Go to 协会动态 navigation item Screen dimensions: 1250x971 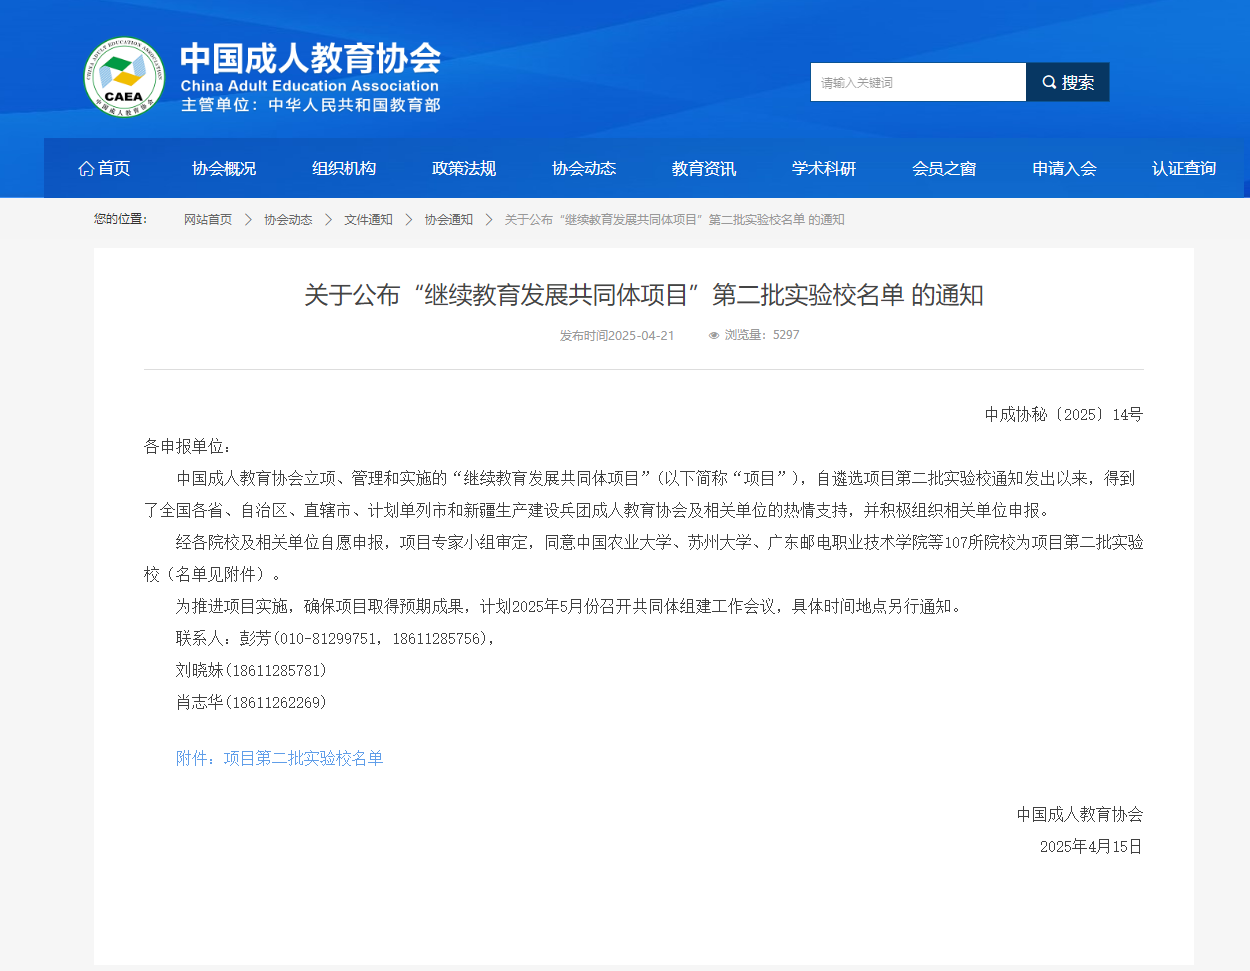[x=584, y=168]
